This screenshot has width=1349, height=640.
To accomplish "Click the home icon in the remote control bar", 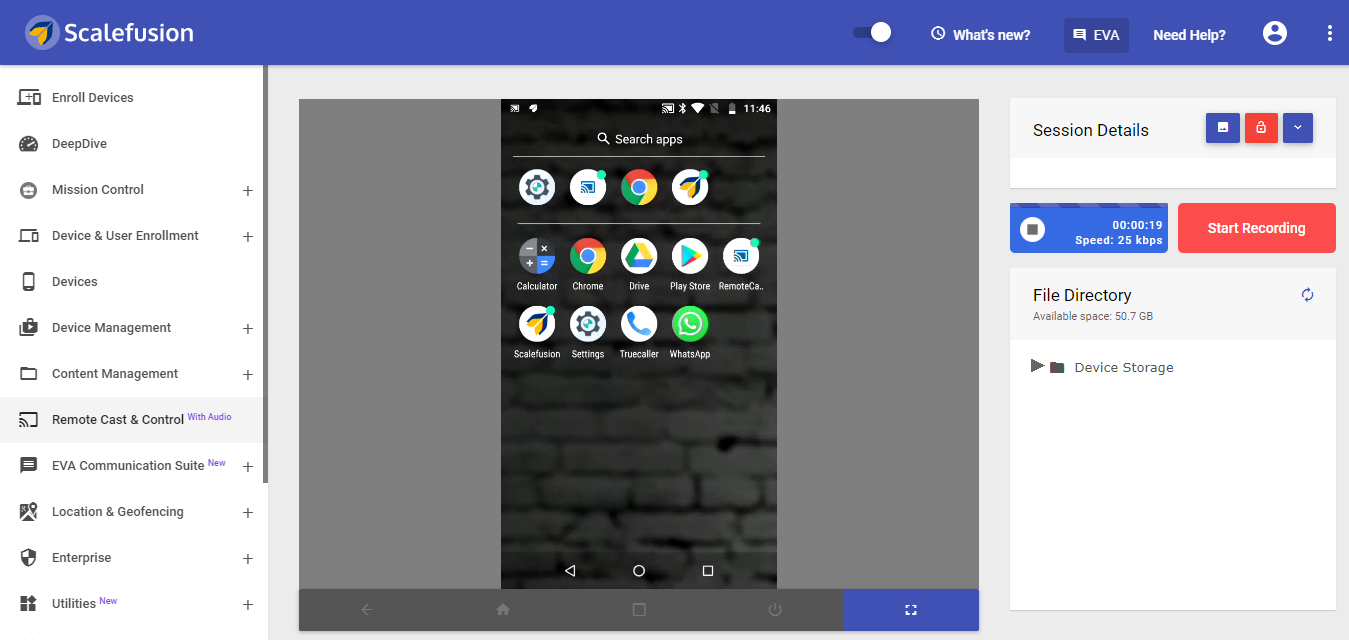I will point(503,610).
